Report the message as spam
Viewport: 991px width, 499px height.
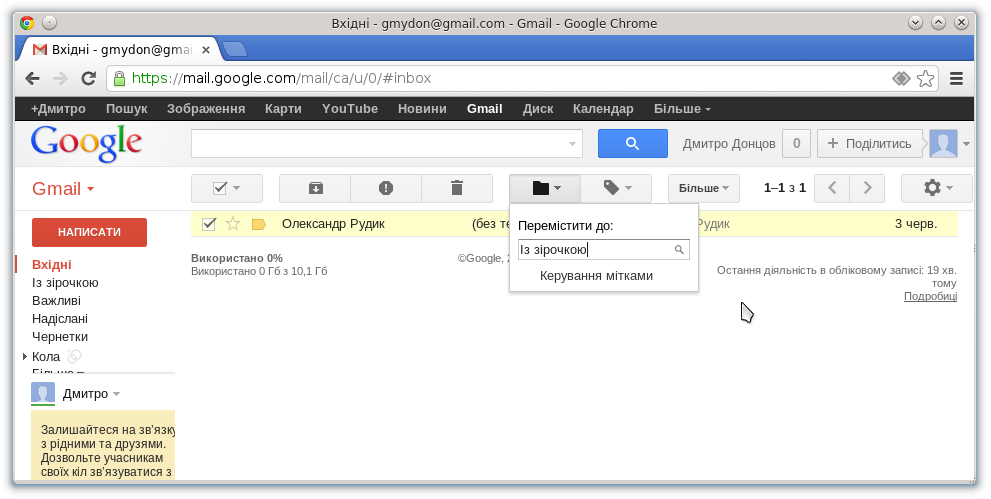pyautogui.click(x=386, y=188)
